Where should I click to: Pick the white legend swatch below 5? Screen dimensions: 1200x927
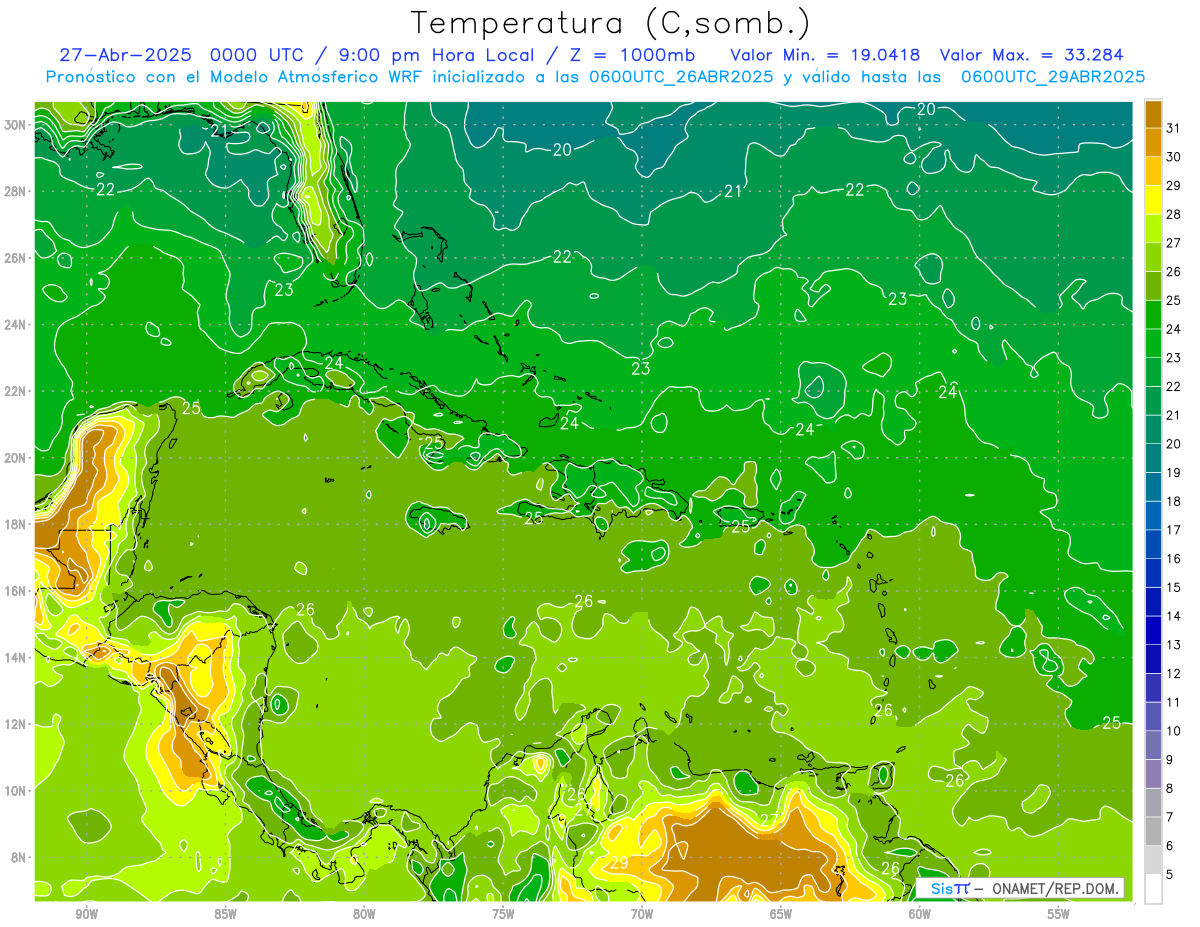coord(1153,889)
